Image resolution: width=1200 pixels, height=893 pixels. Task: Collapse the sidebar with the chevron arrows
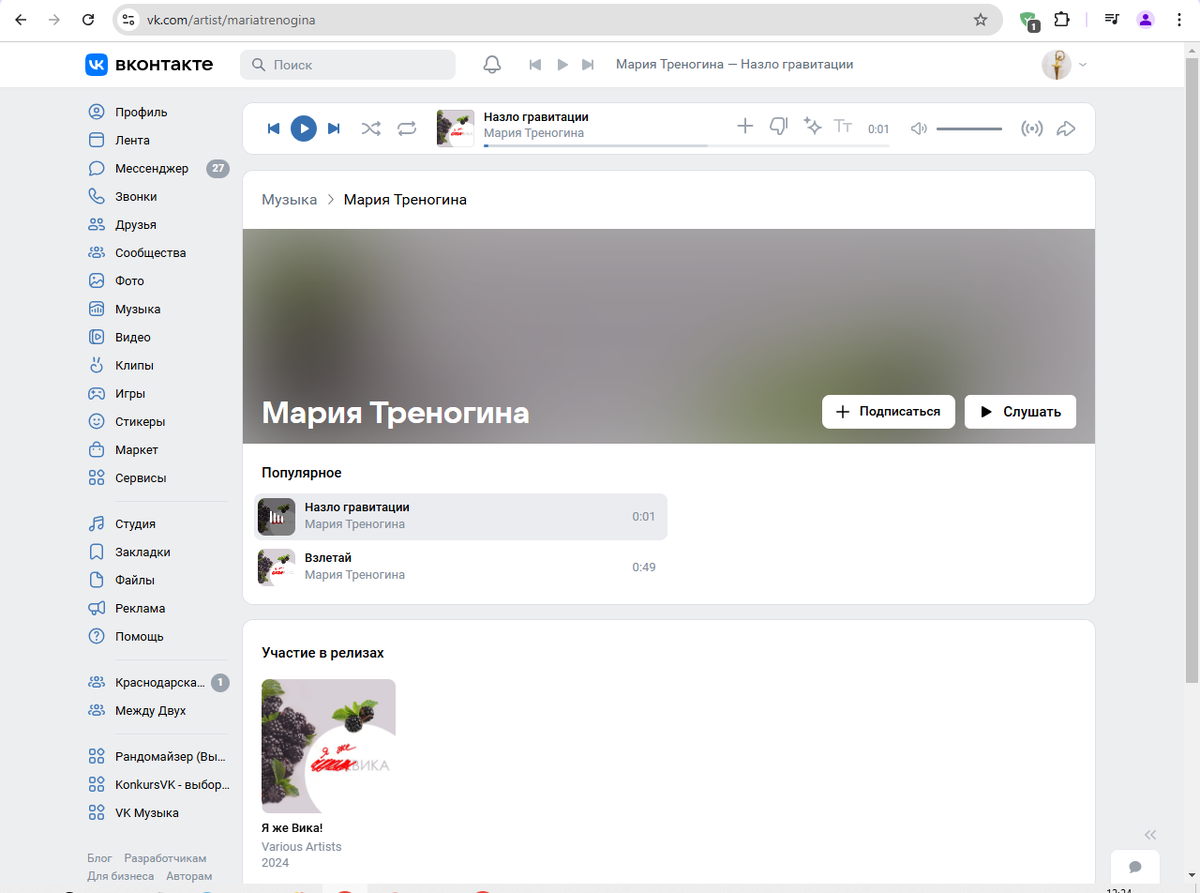[x=1150, y=834]
